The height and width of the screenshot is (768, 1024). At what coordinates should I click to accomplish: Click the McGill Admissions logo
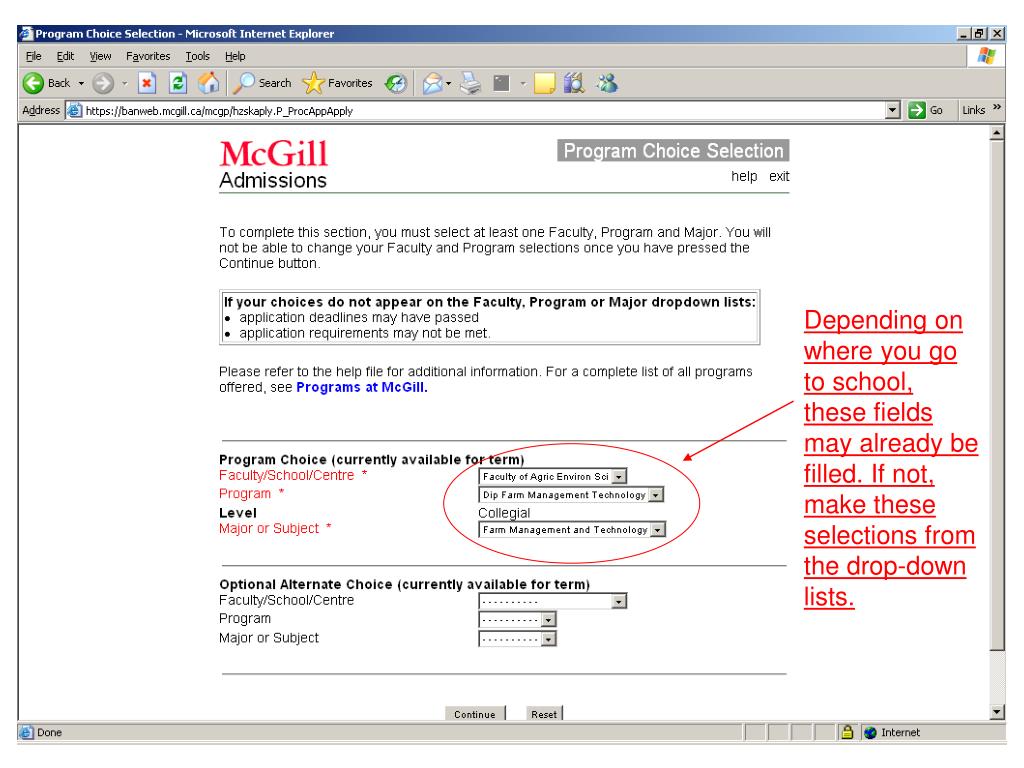274,165
